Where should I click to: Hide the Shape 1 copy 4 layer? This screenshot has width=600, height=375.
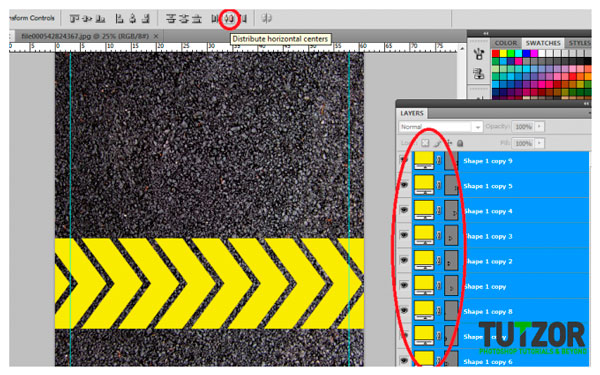tap(404, 210)
